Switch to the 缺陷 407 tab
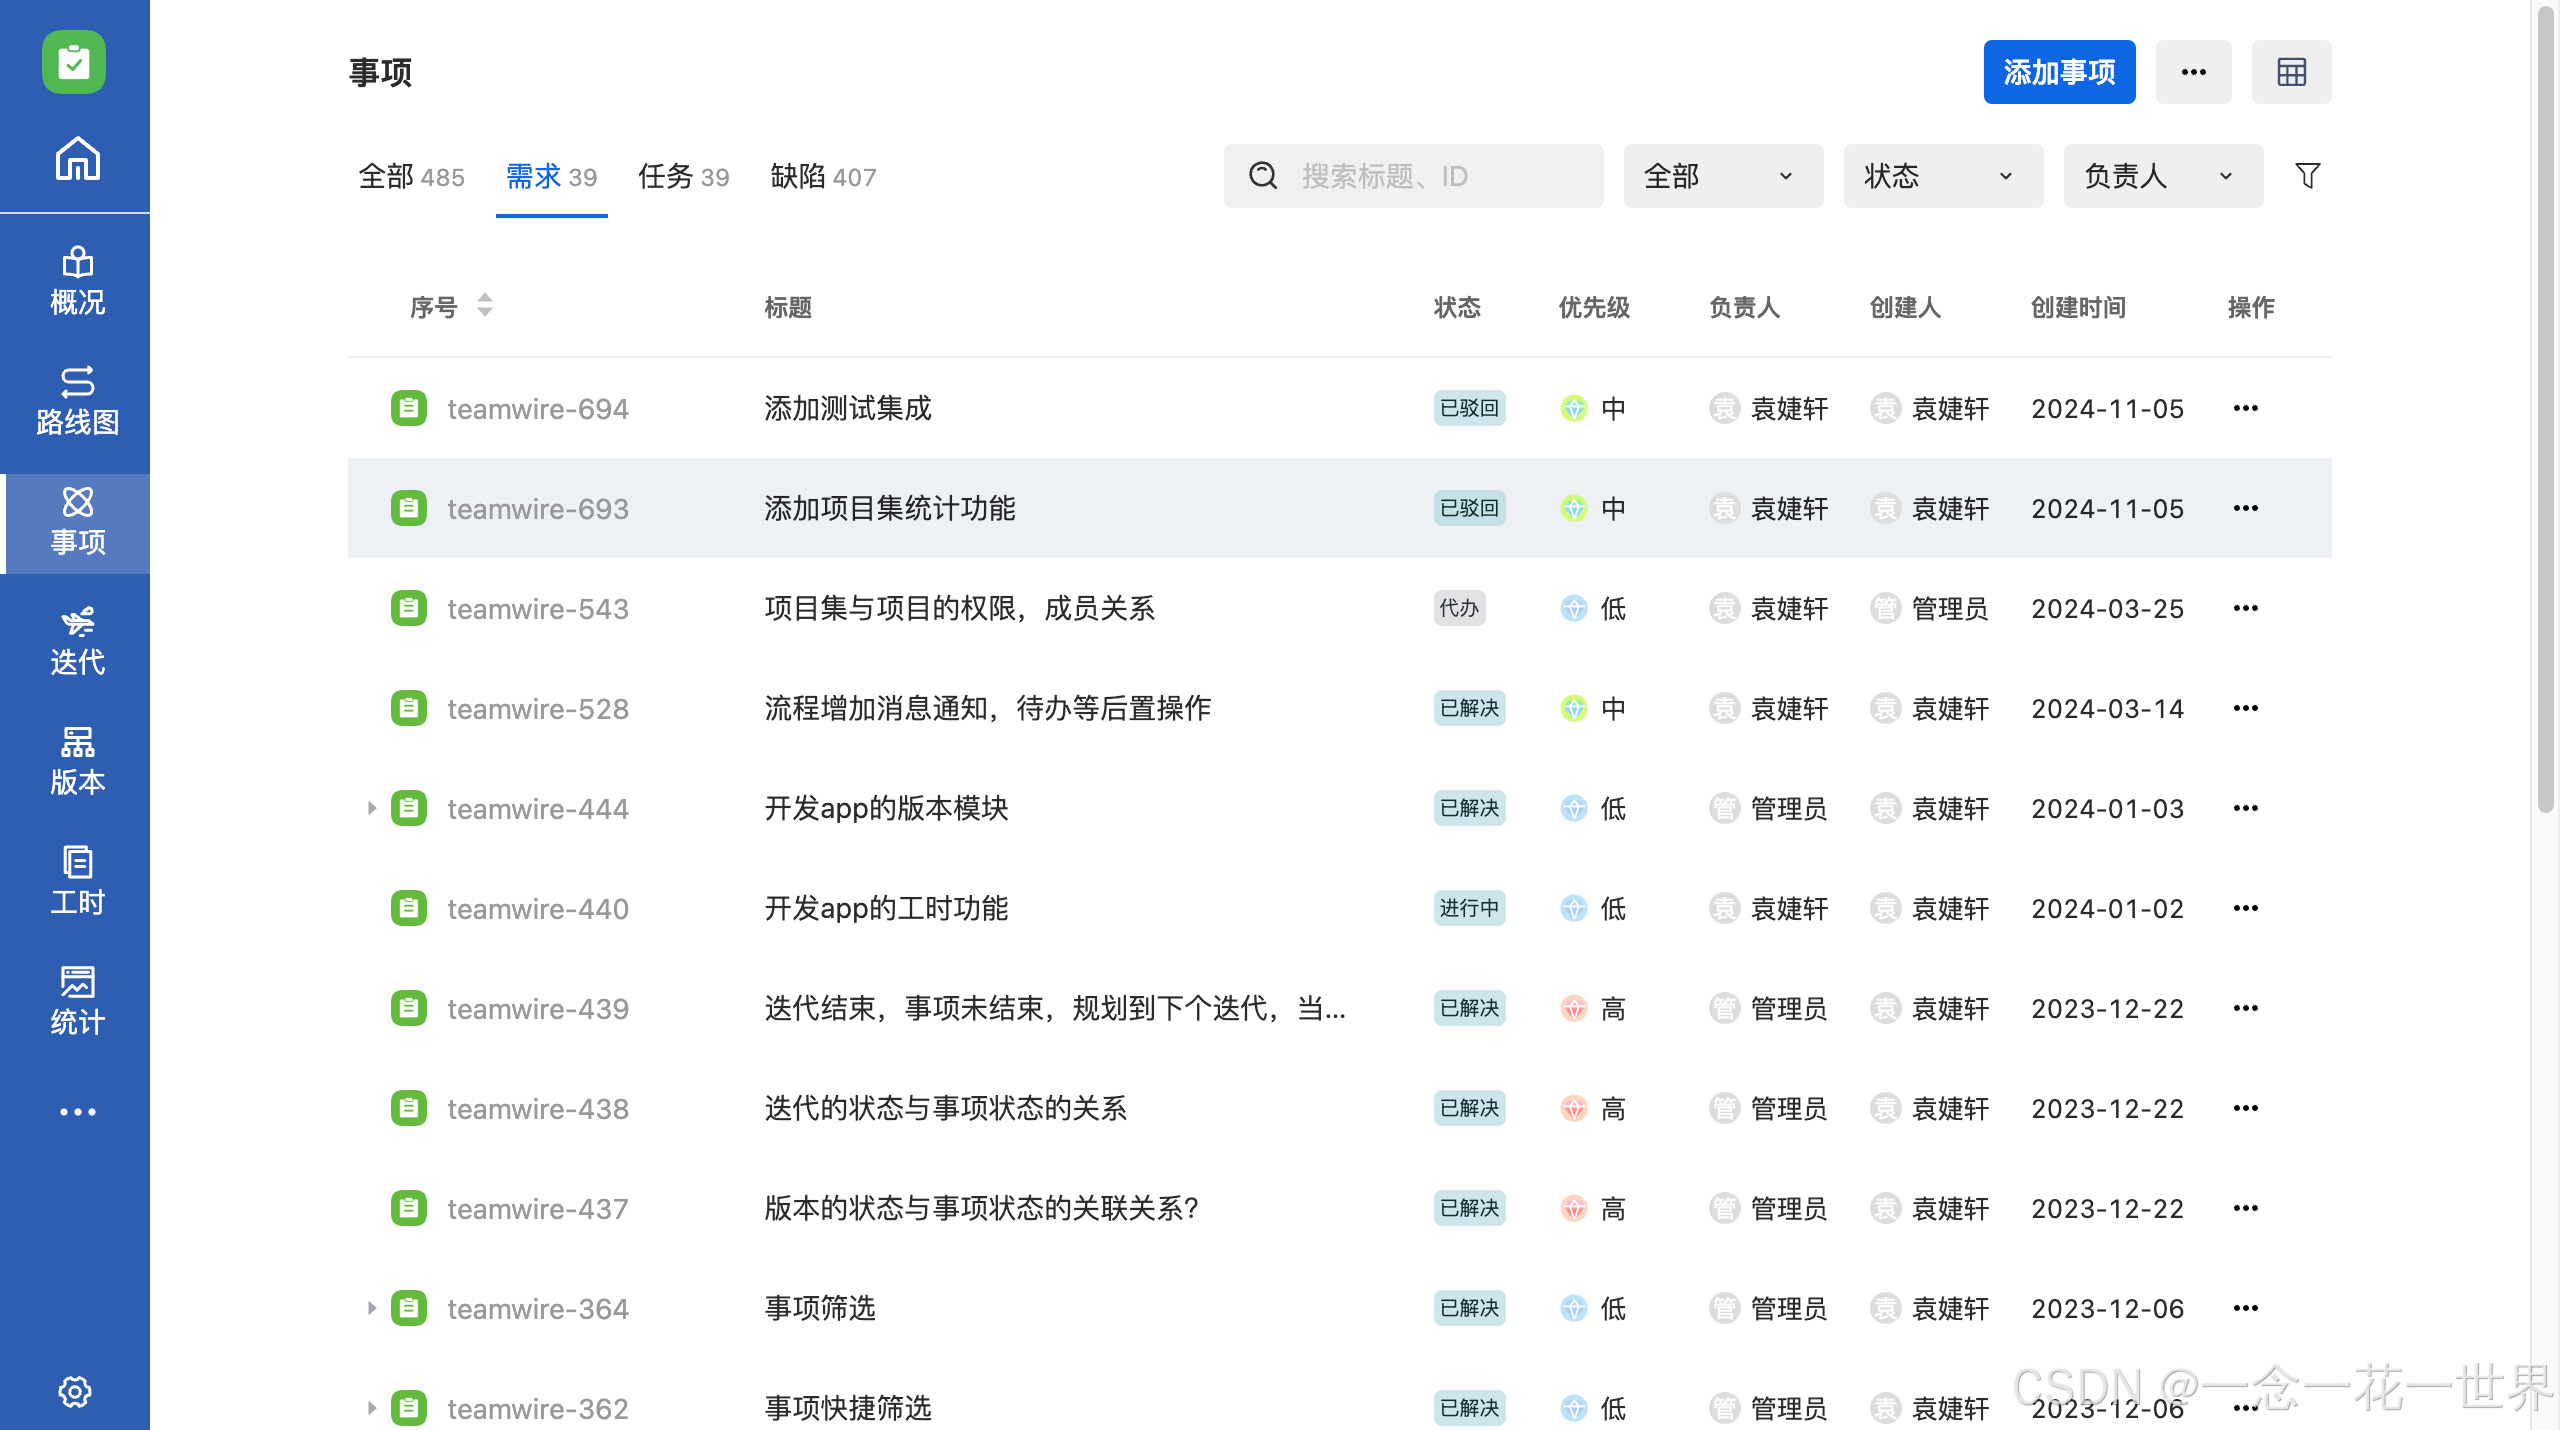The height and width of the screenshot is (1430, 2560). point(821,176)
